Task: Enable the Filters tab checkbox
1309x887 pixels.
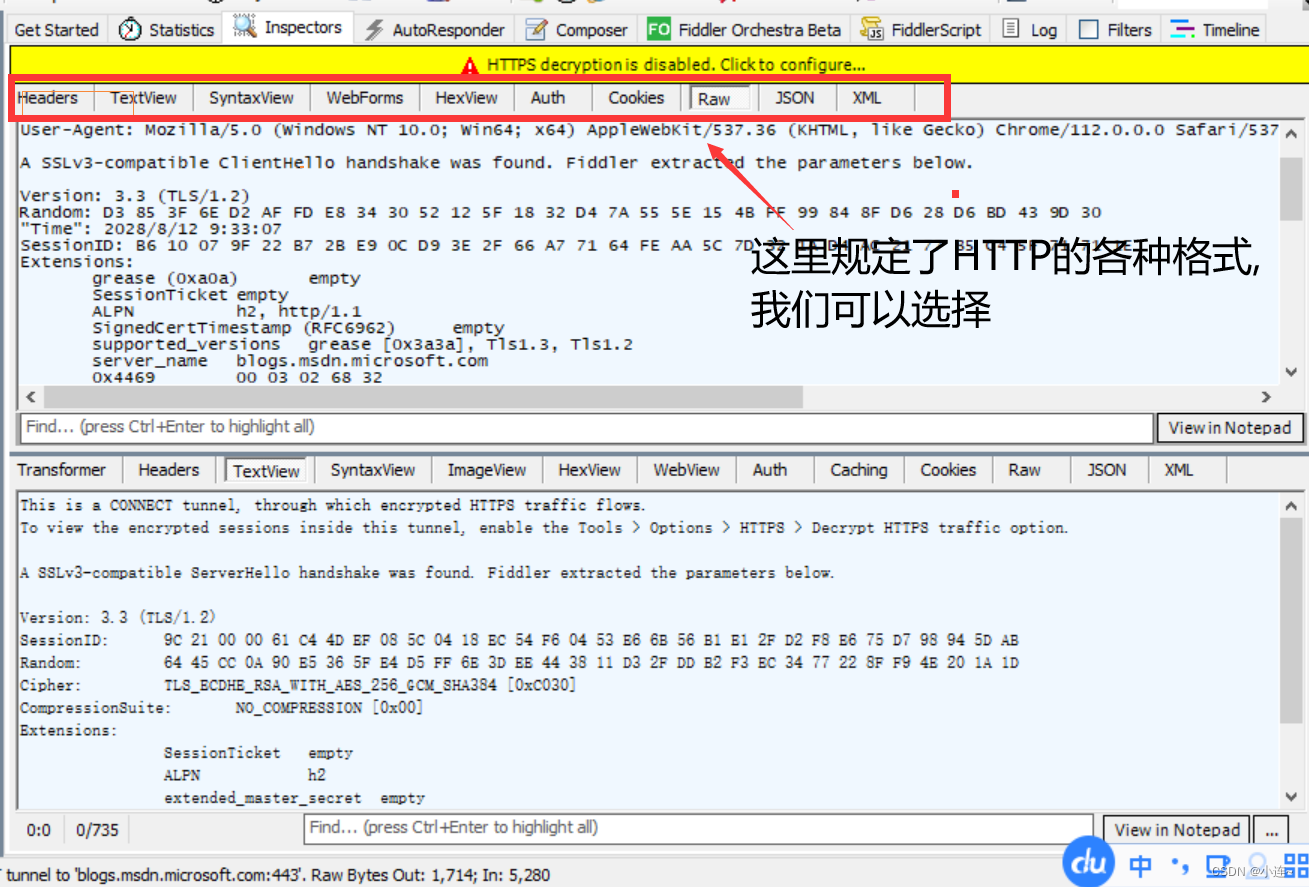Action: click(x=1089, y=30)
